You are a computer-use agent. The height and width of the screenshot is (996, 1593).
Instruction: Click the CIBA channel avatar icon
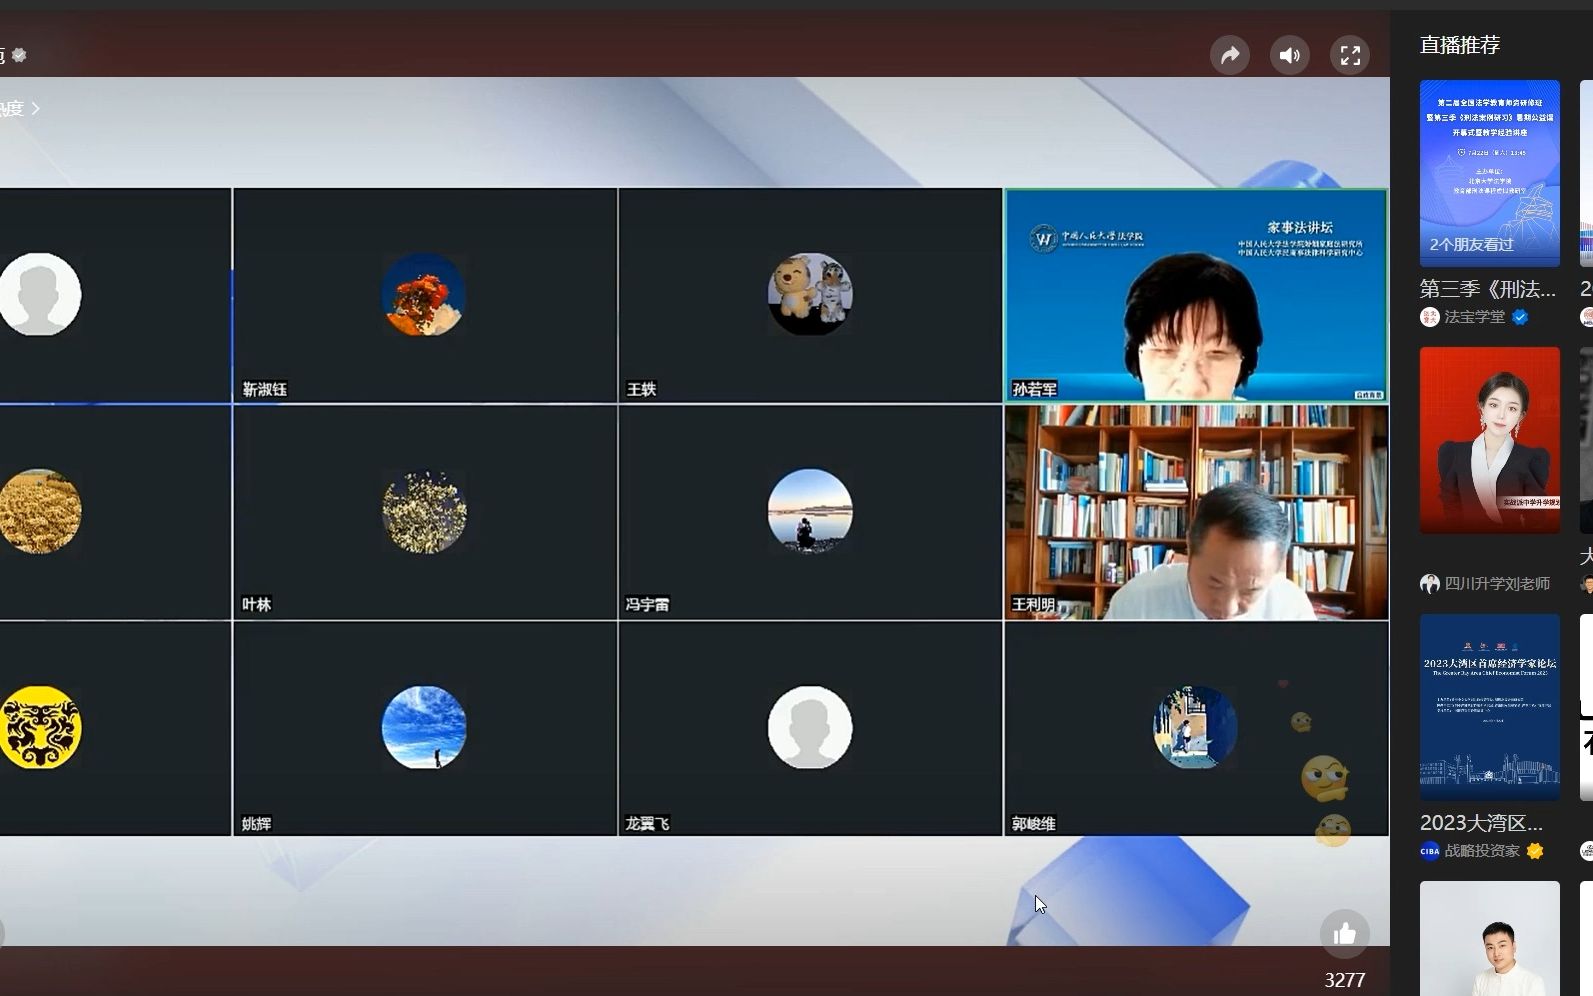pyautogui.click(x=1430, y=851)
